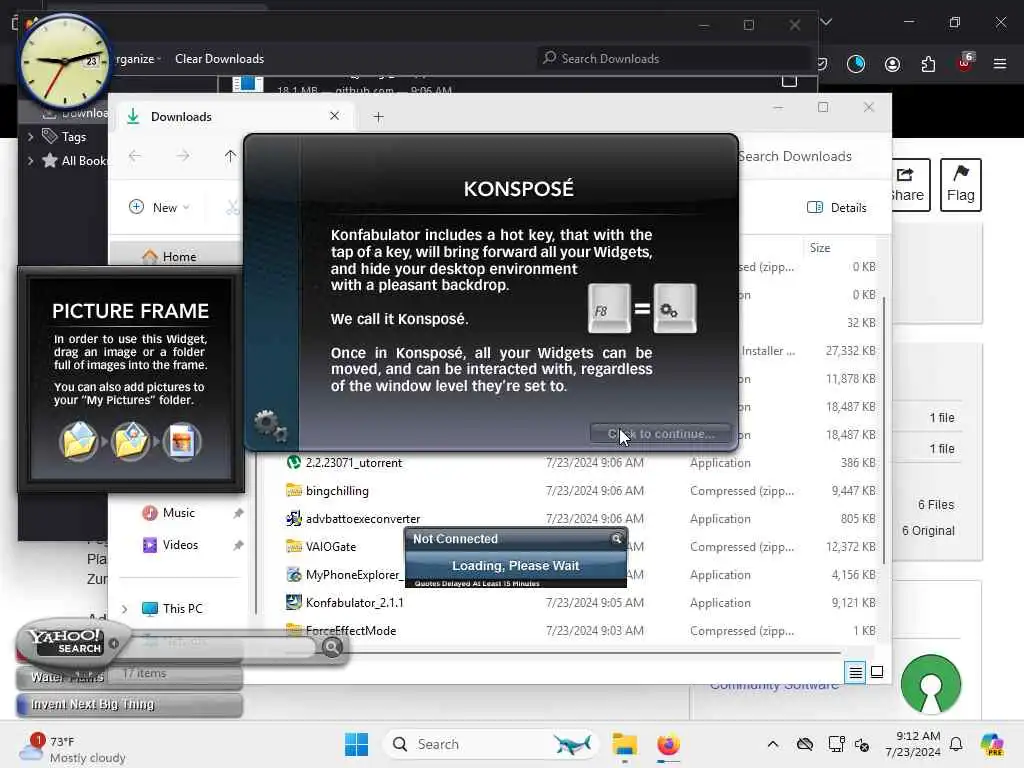Viewport: 1024px width, 768px height.
Task: Expand All Bookmarks in Firefox Library sidebar
Action: [x=30, y=161]
